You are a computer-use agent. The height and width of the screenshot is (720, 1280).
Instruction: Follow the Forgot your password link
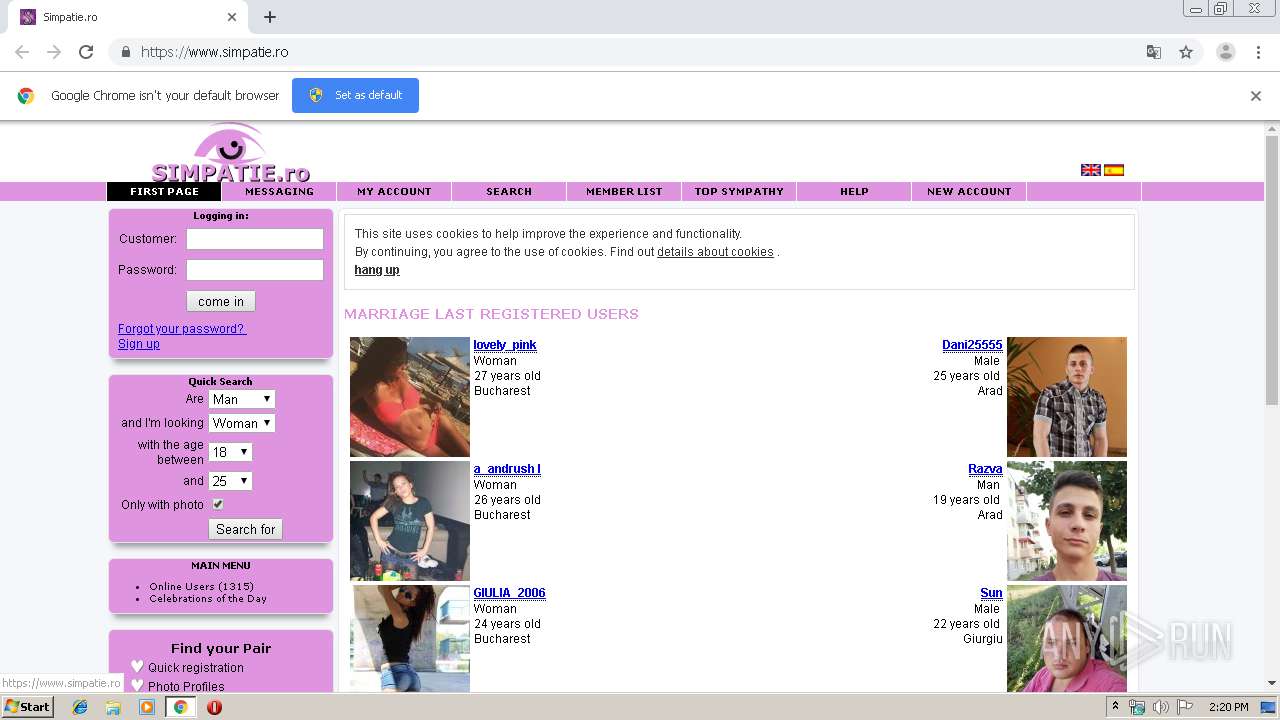coord(182,329)
